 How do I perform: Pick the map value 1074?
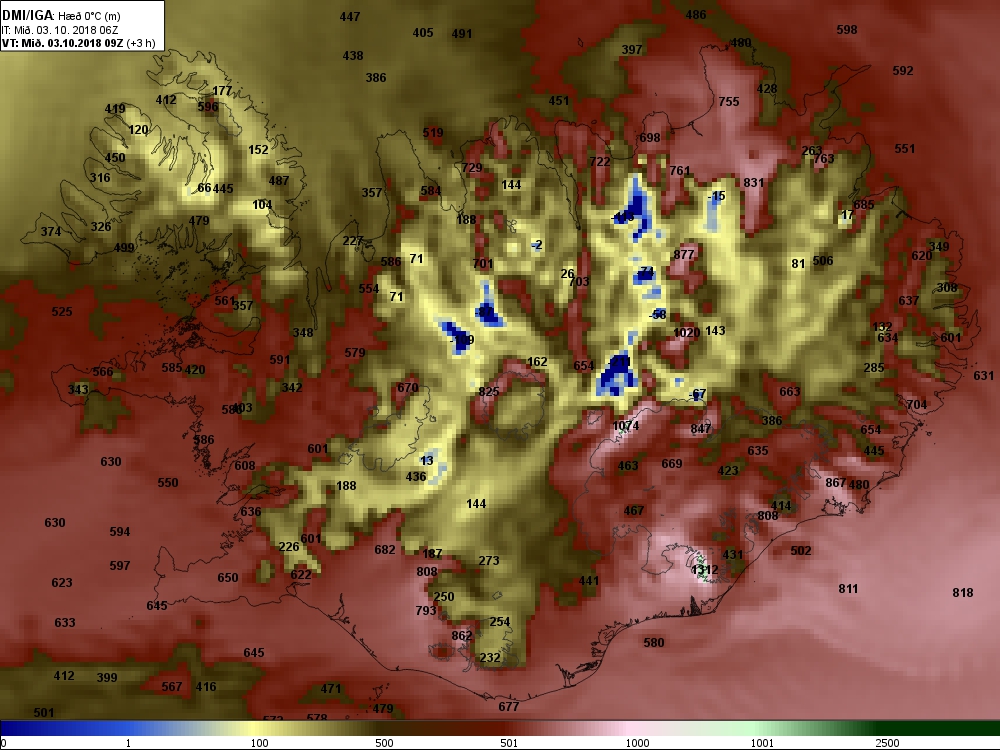[x=626, y=425]
